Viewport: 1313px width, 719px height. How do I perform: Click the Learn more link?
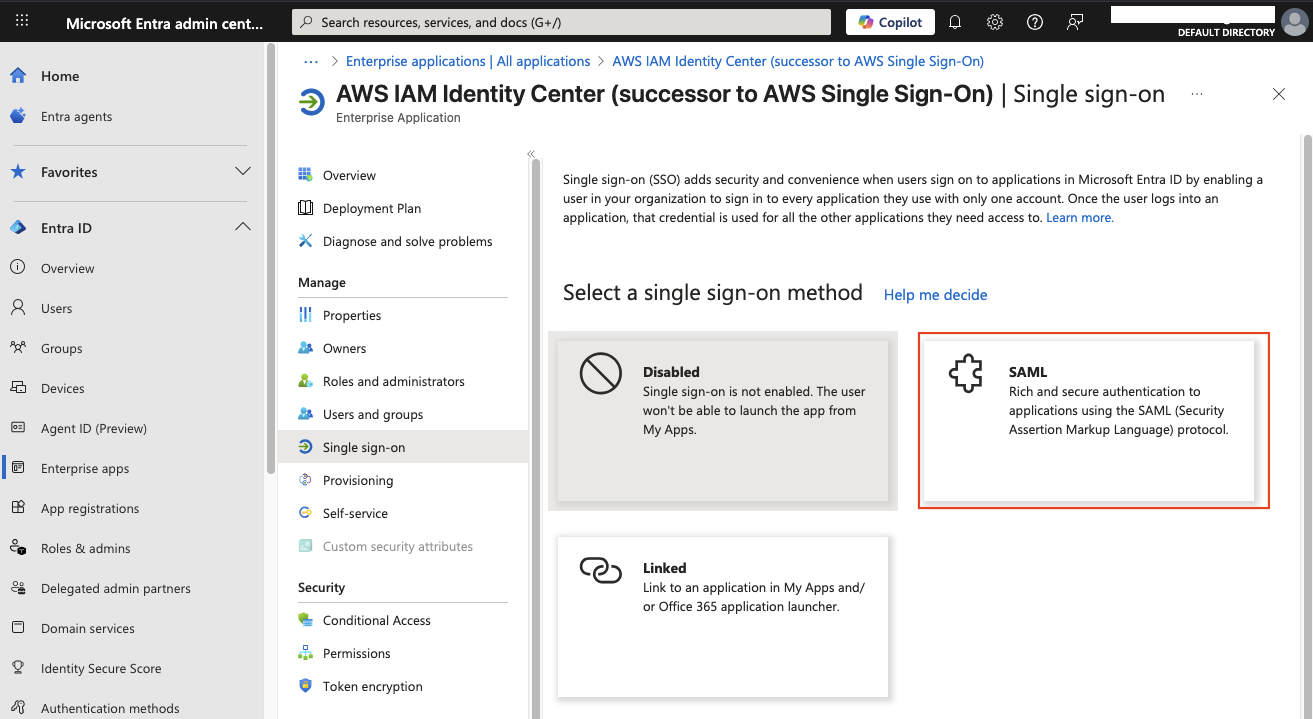1078,217
